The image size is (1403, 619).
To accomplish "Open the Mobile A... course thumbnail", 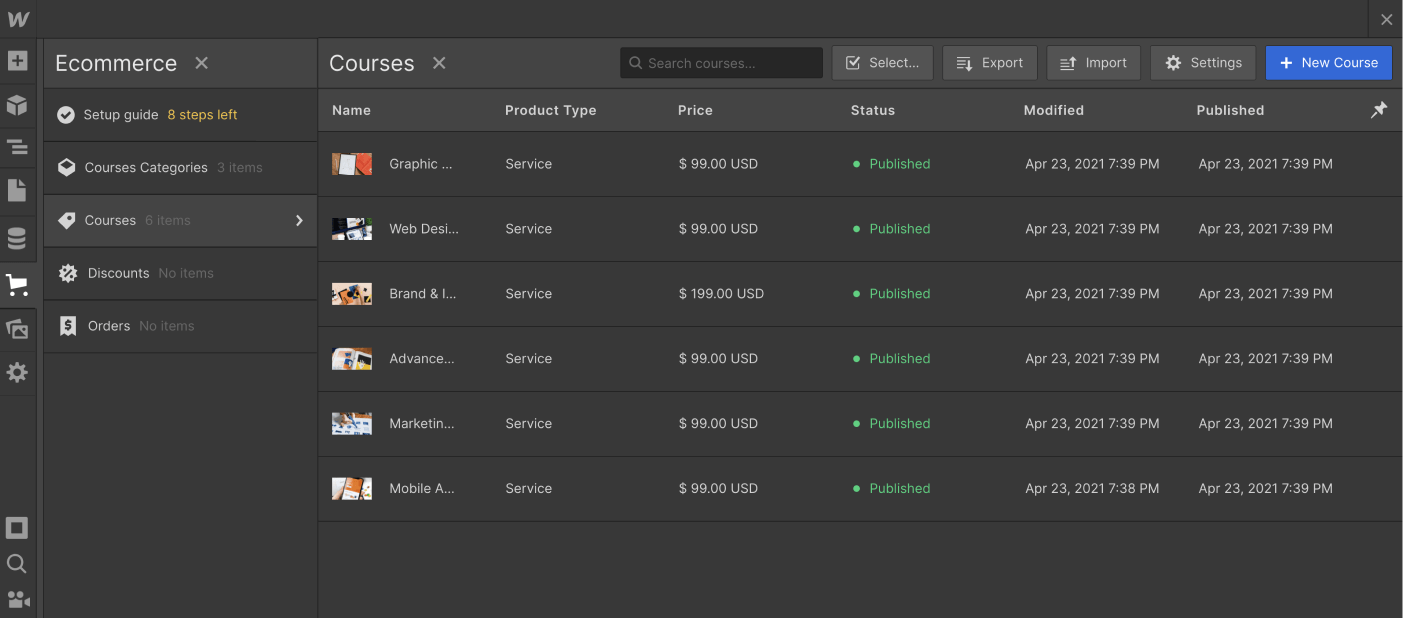I will pyautogui.click(x=352, y=489).
